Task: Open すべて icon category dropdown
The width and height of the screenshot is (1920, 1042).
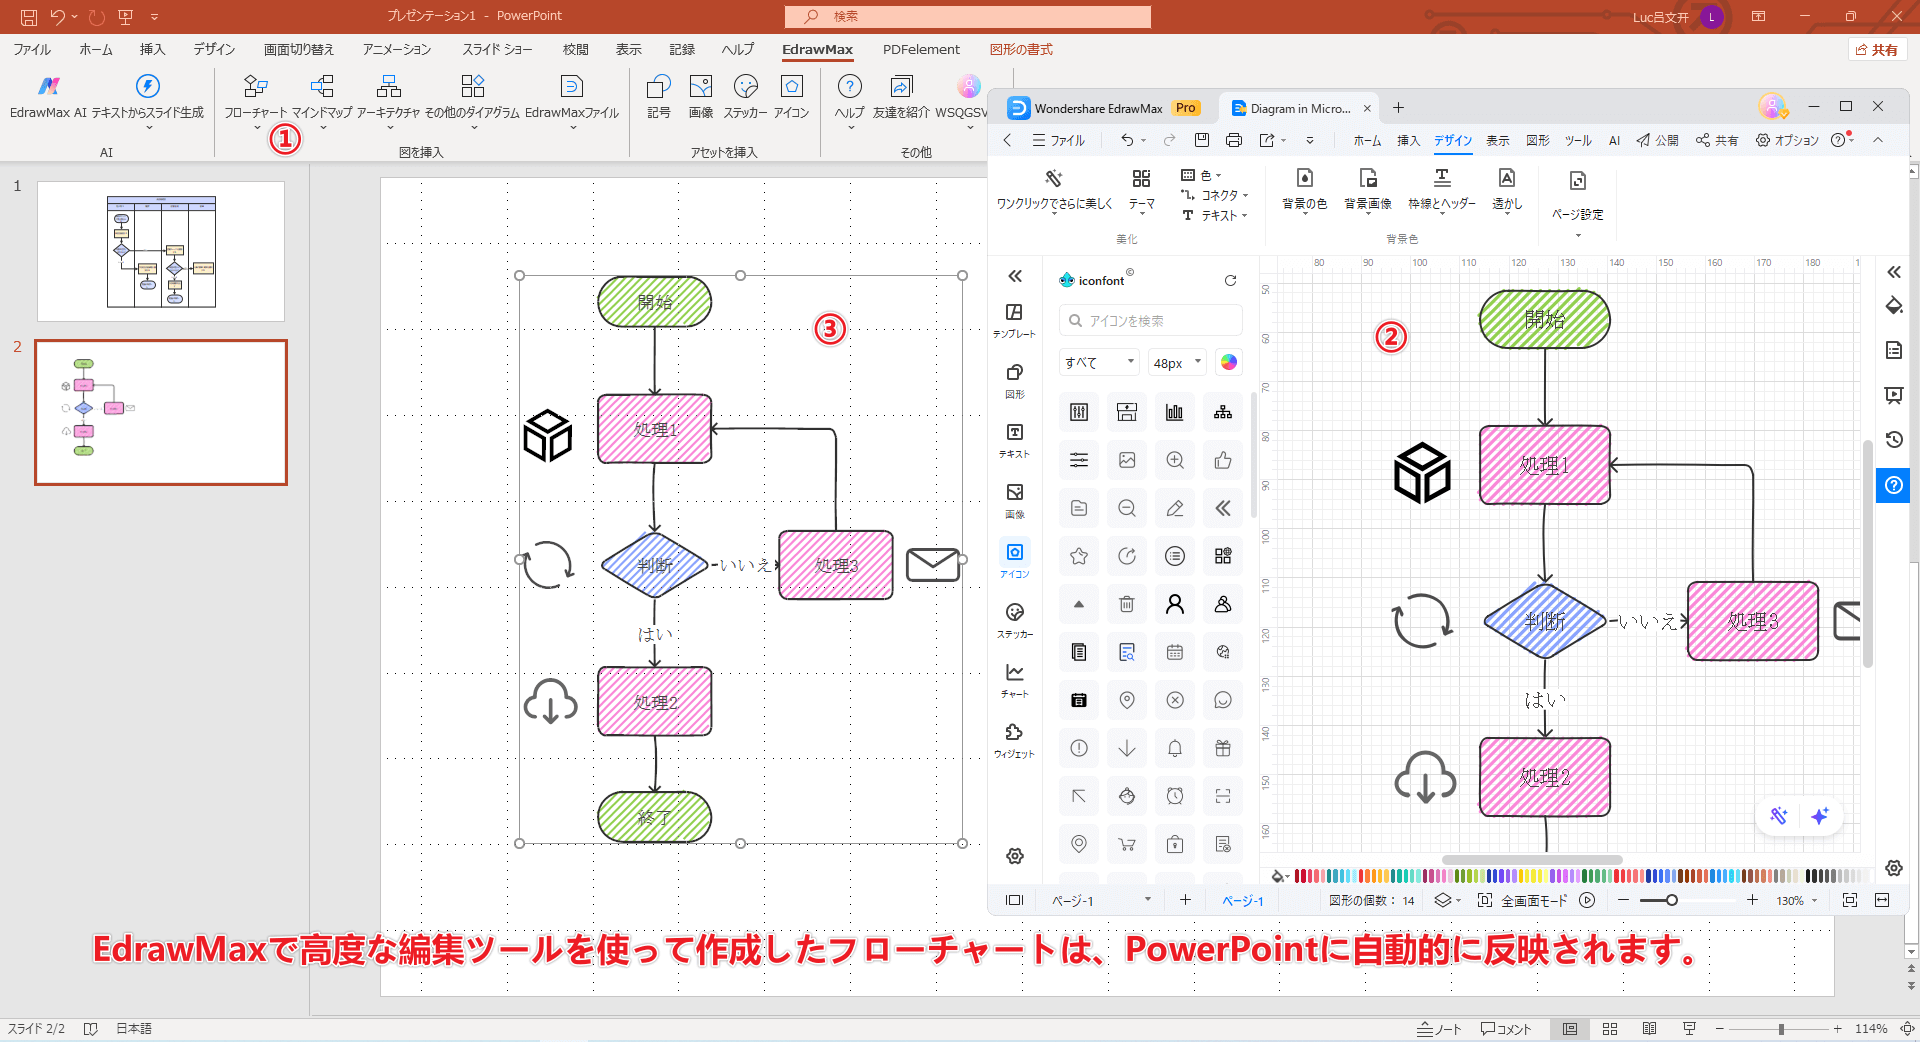Action: coord(1099,362)
